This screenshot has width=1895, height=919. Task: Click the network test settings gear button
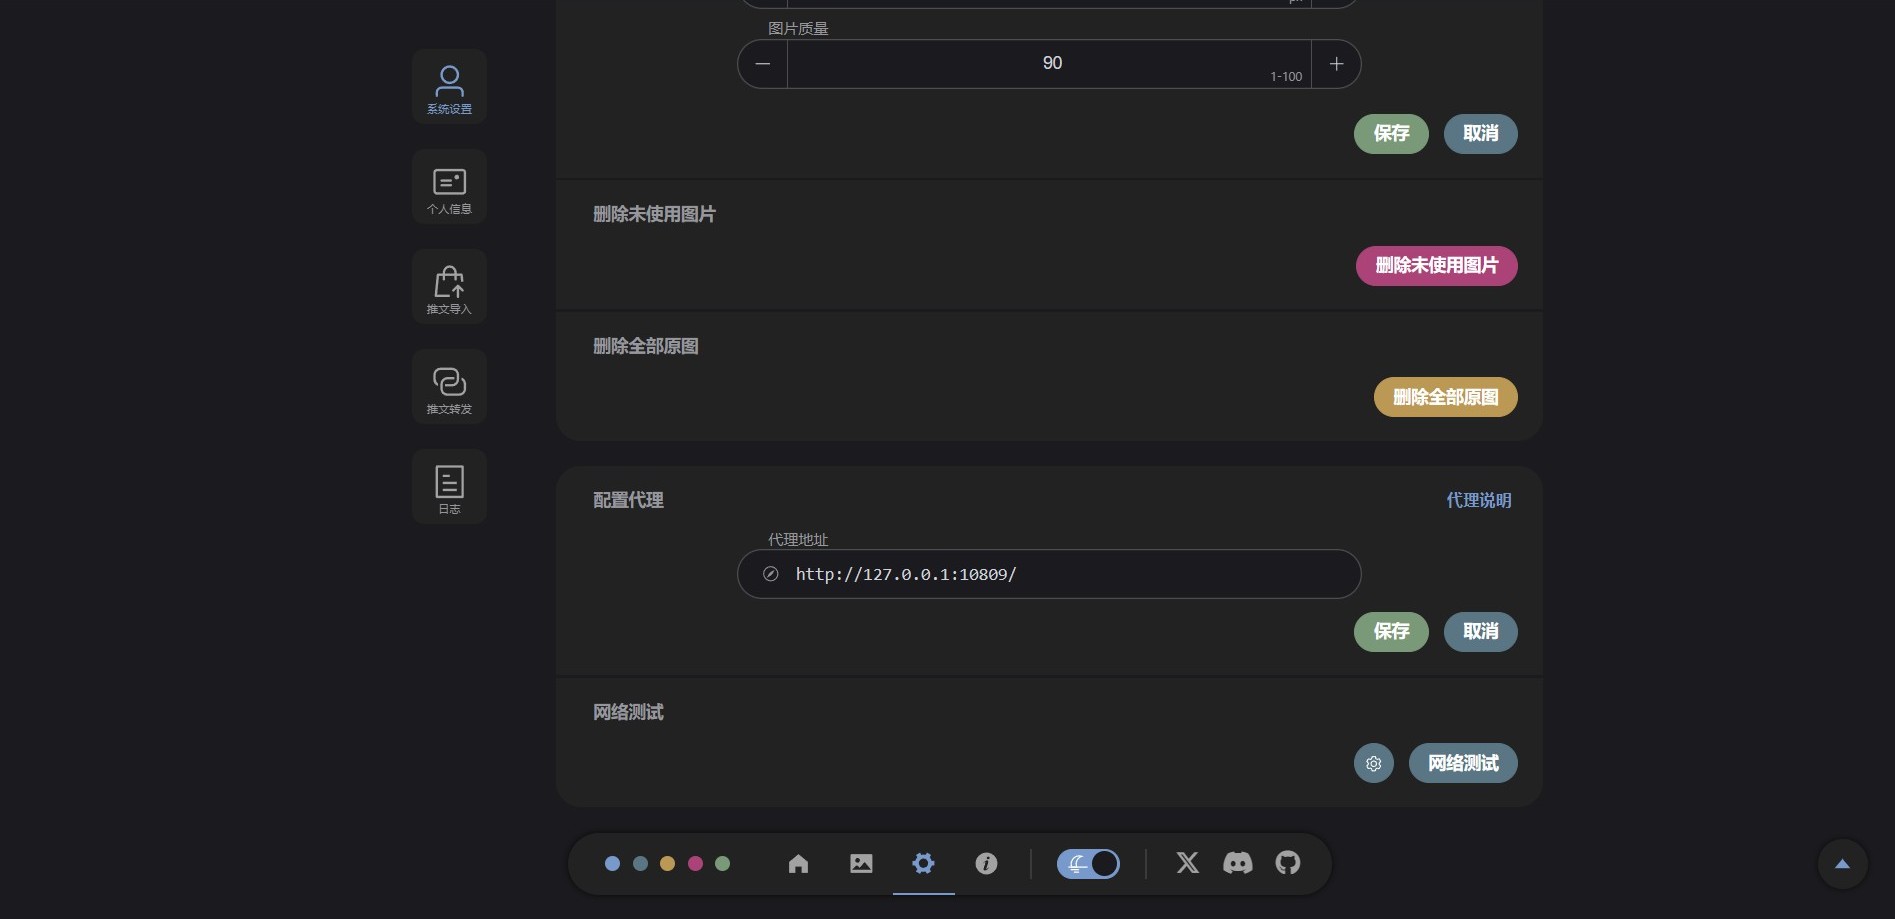click(x=1373, y=763)
